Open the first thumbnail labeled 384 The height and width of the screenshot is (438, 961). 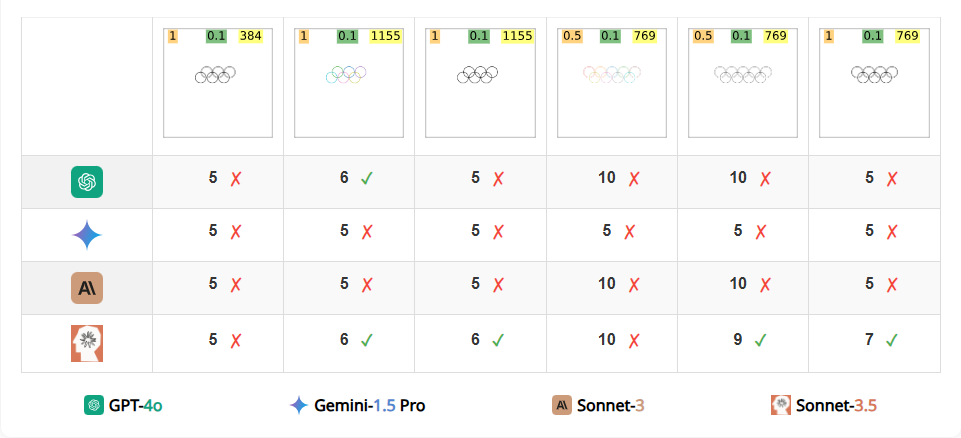click(x=218, y=83)
